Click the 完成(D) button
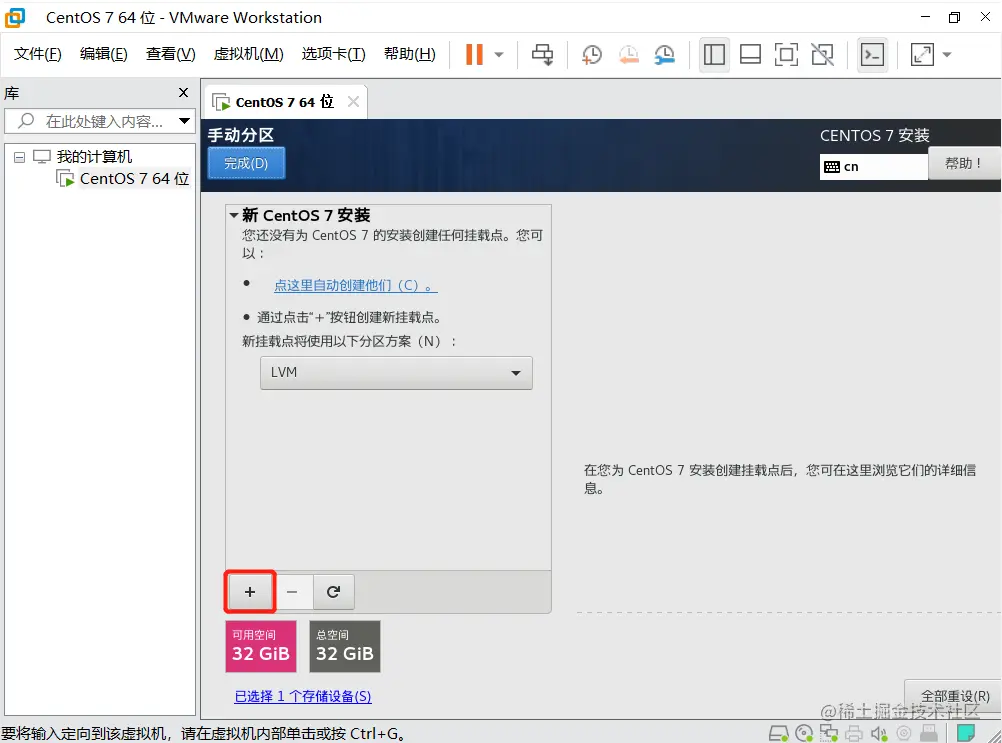The width and height of the screenshot is (1002, 743). [x=246, y=164]
